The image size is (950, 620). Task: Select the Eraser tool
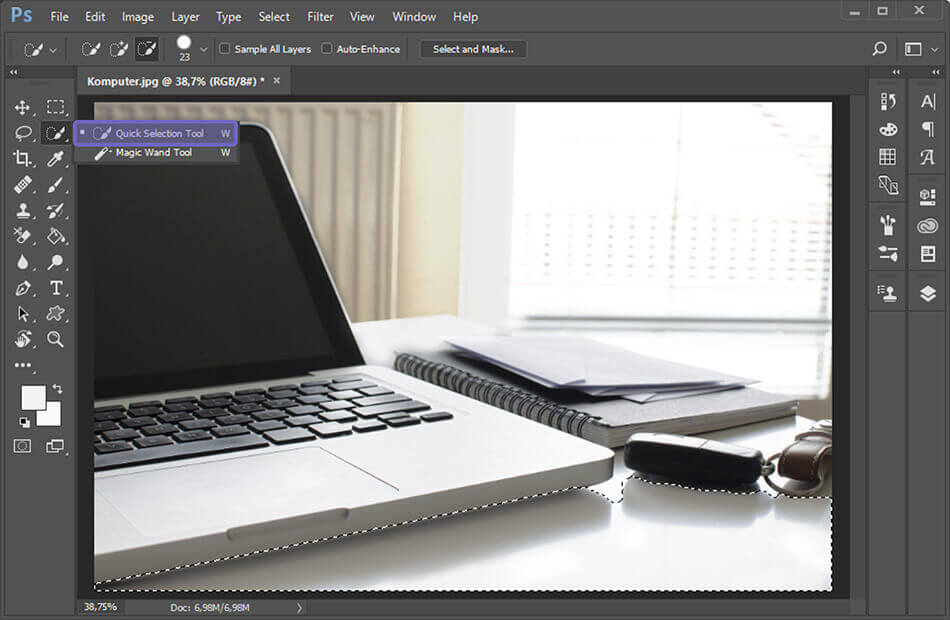(x=22, y=236)
